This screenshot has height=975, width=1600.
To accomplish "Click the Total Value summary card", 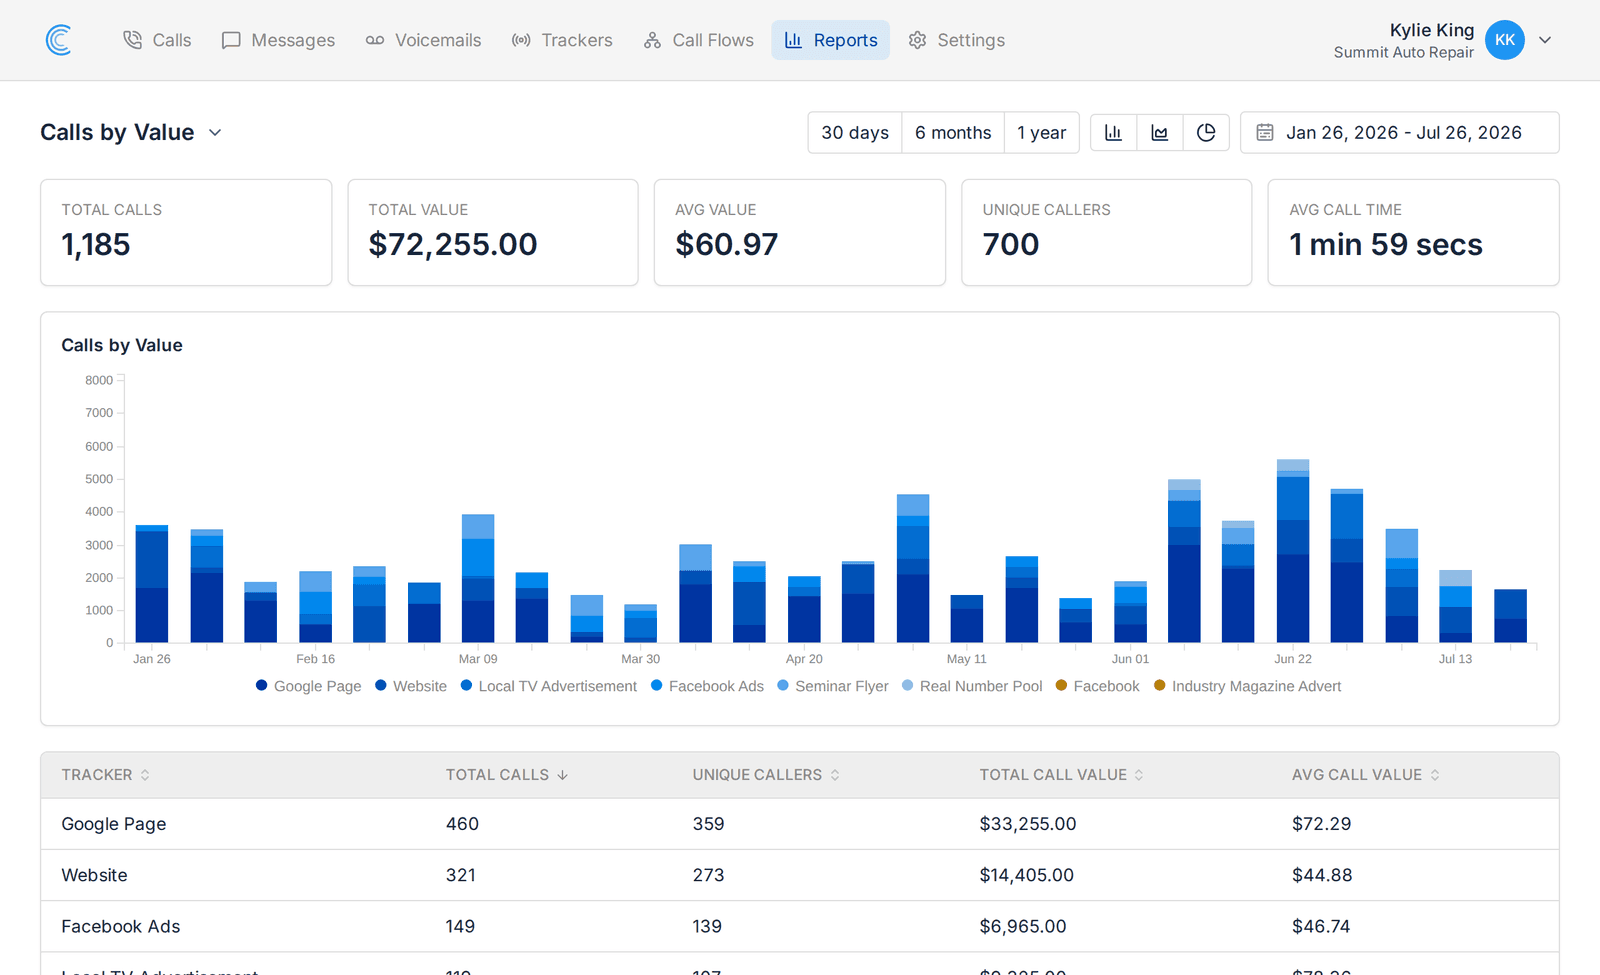I will [493, 233].
